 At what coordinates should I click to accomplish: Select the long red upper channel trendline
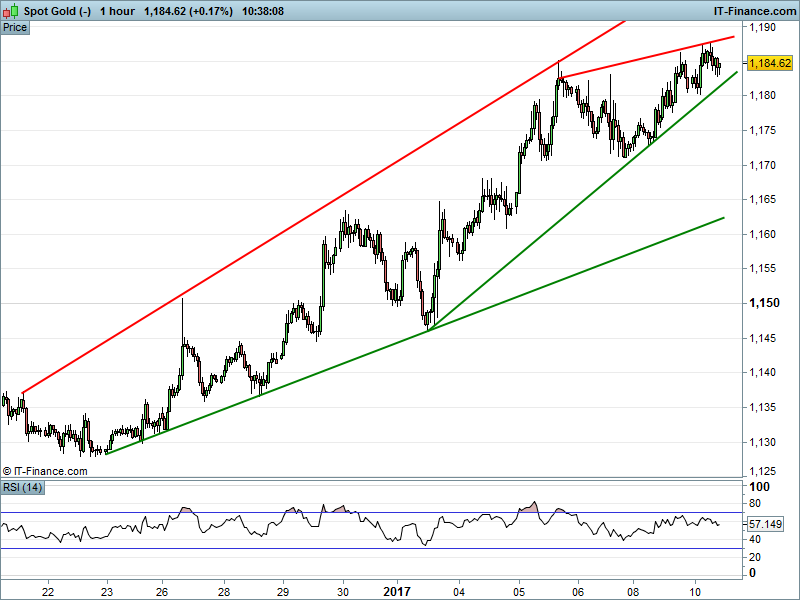[x=323, y=207]
